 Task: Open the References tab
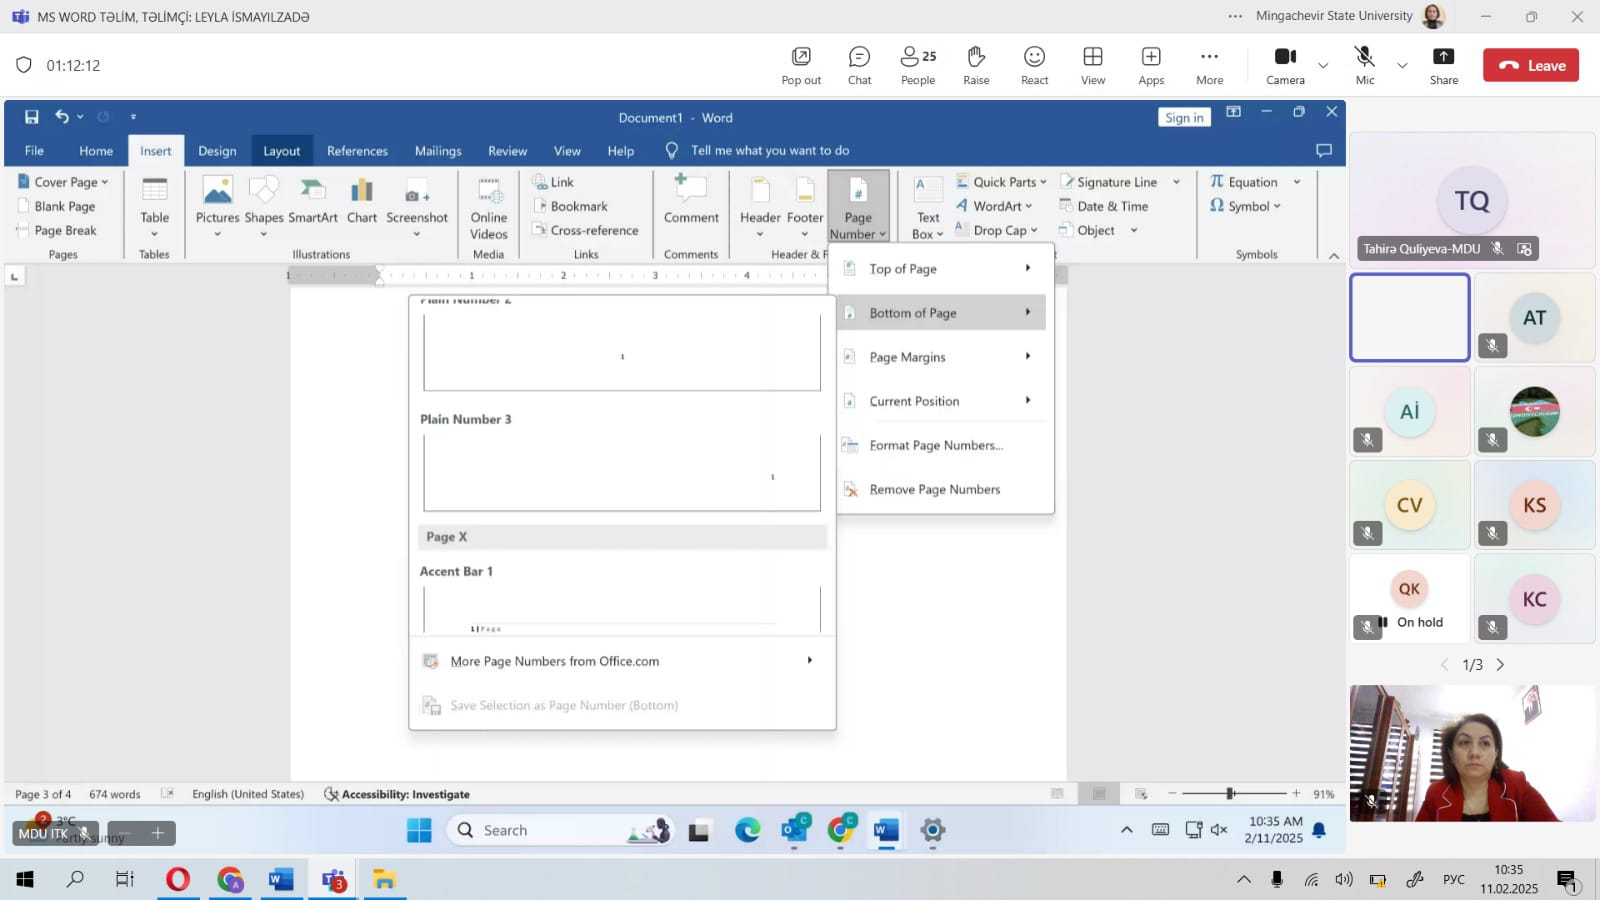[x=357, y=151]
